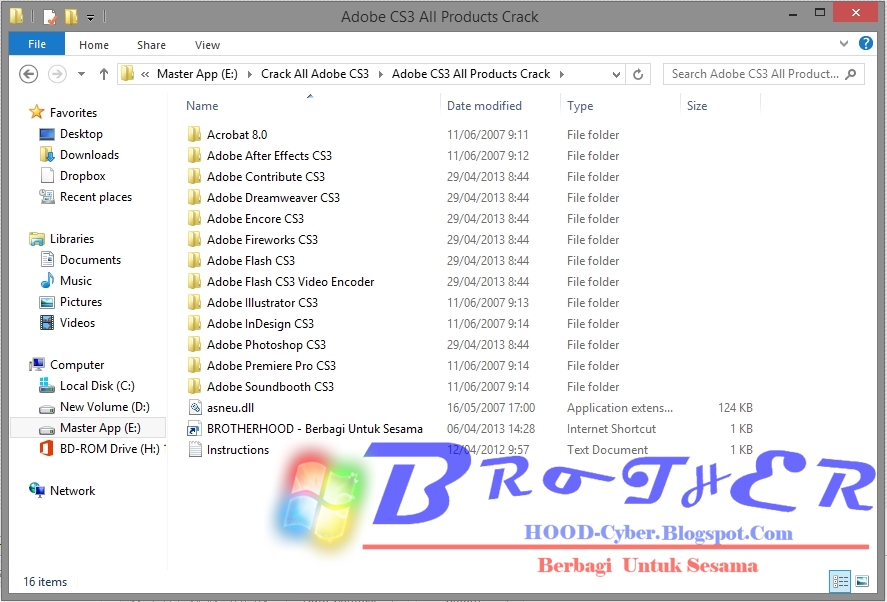The width and height of the screenshot is (887, 602).
Task: Go up one folder level
Action: click(x=104, y=74)
